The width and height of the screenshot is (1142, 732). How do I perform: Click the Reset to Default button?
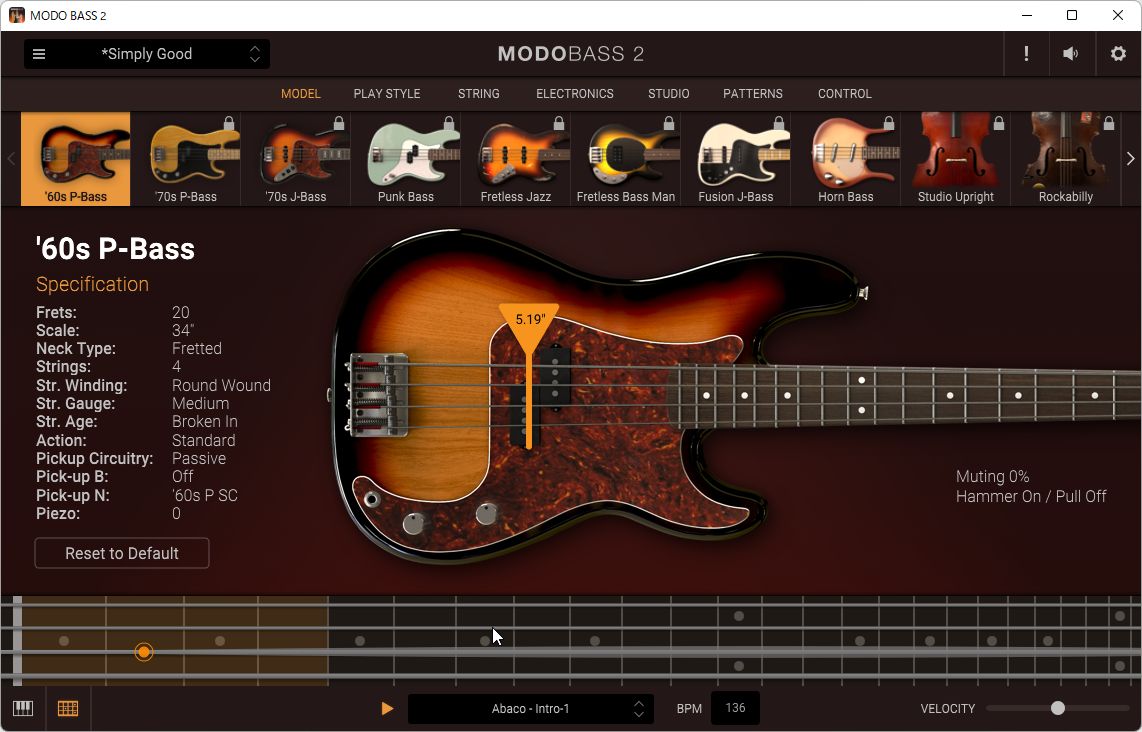(x=121, y=553)
